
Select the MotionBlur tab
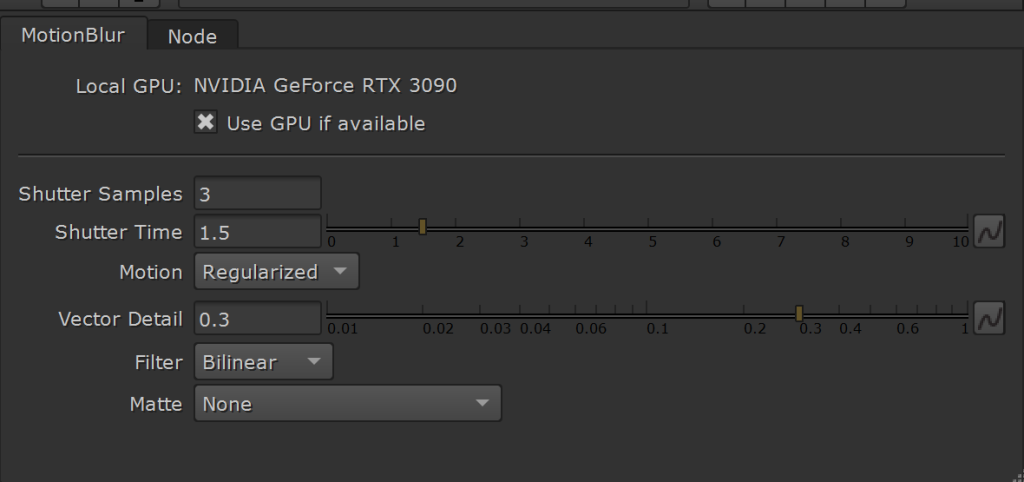(73, 35)
